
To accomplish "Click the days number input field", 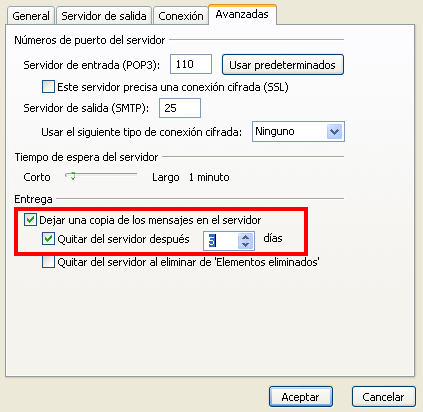I will coord(221,241).
